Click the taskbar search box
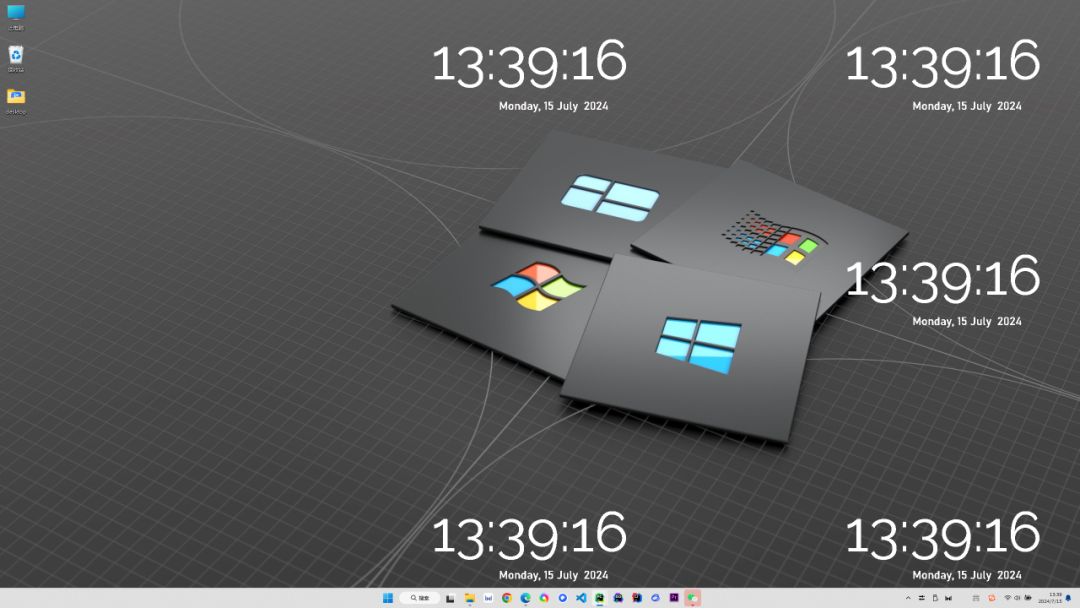This screenshot has width=1080, height=608. coord(419,598)
